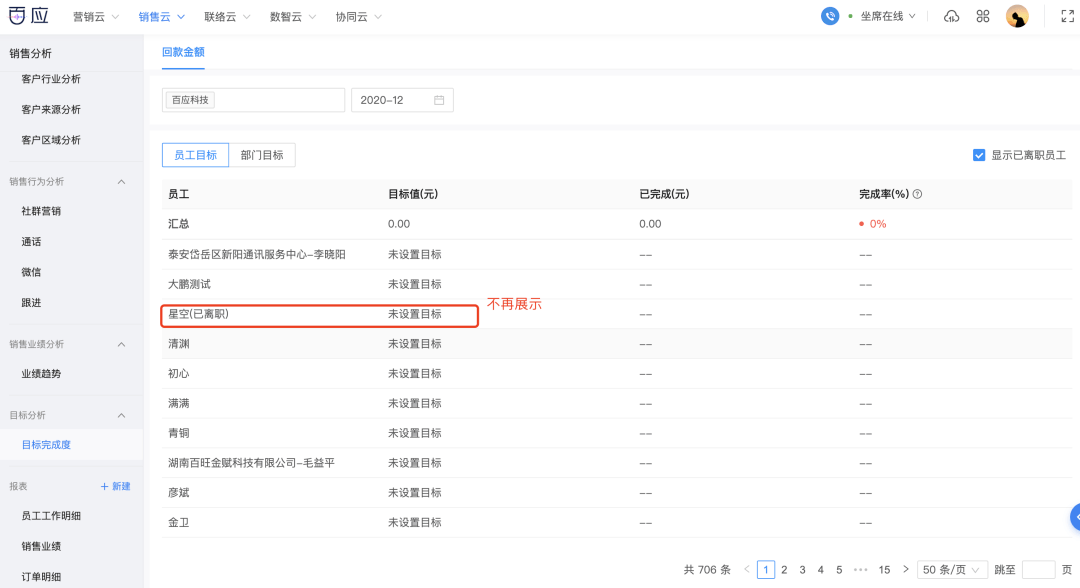Viewport: 1080px width, 588px height.
Task: Click the blue phone call icon
Action: (830, 16)
